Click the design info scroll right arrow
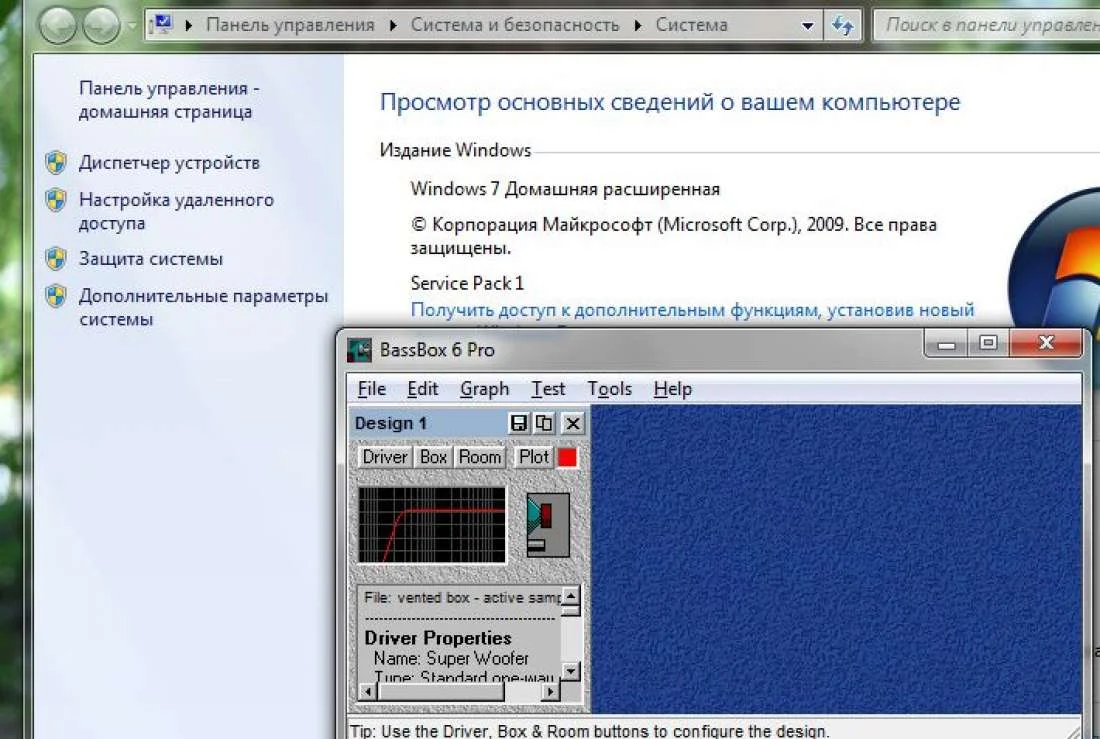This screenshot has height=739, width=1100. click(551, 692)
